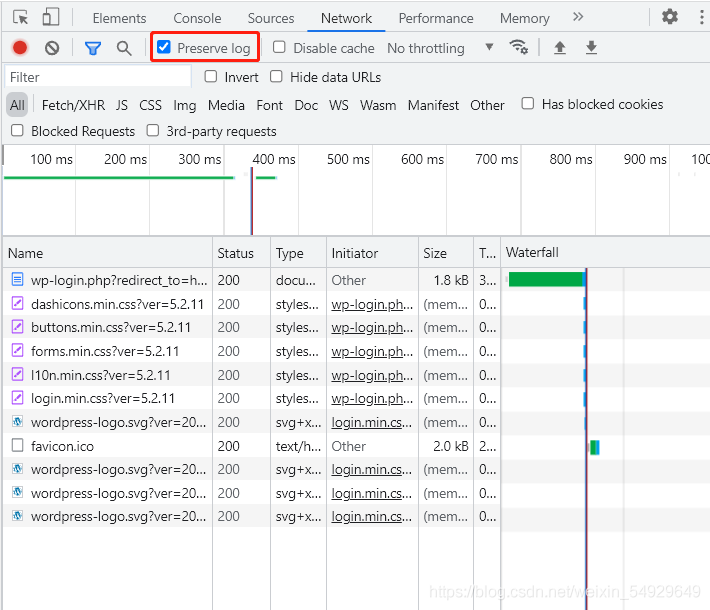Filter requests by Other type

pos(487,105)
